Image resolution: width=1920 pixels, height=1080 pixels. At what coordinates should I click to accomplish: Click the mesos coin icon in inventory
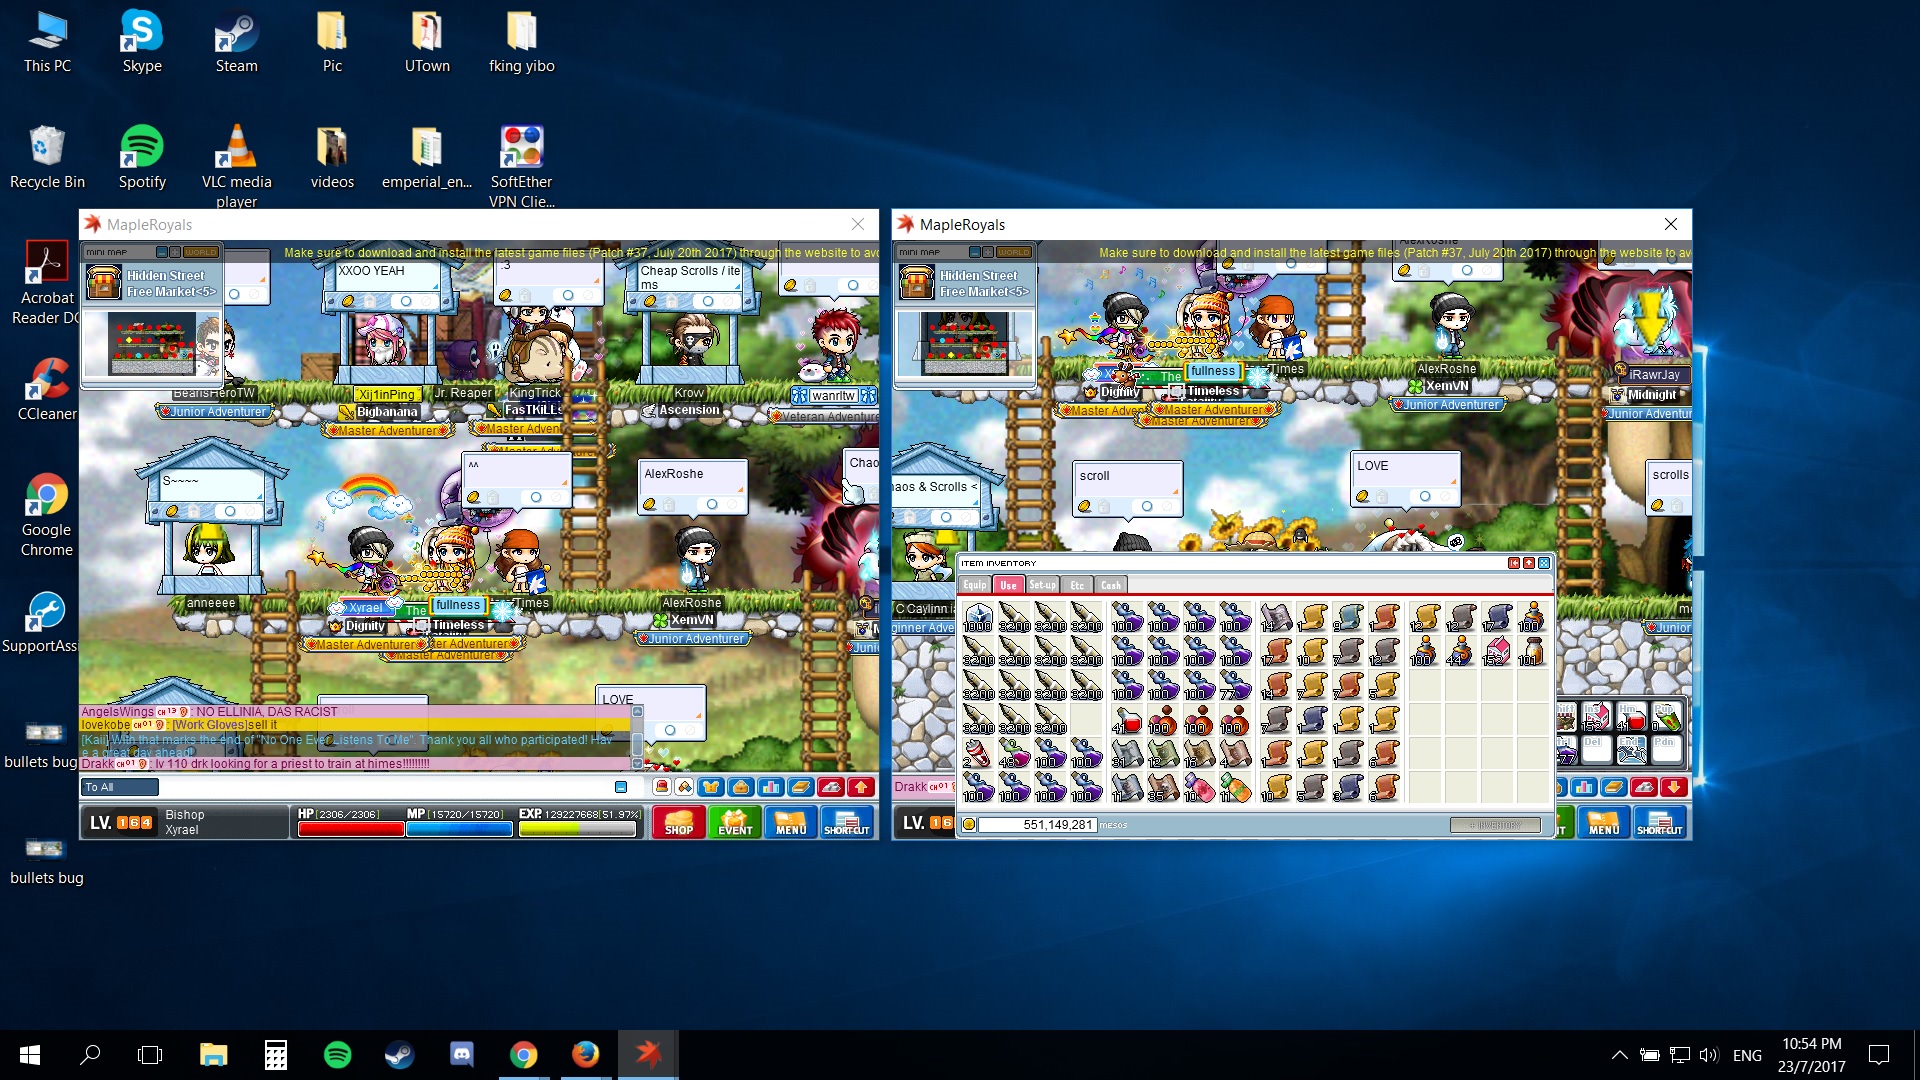pos(968,825)
